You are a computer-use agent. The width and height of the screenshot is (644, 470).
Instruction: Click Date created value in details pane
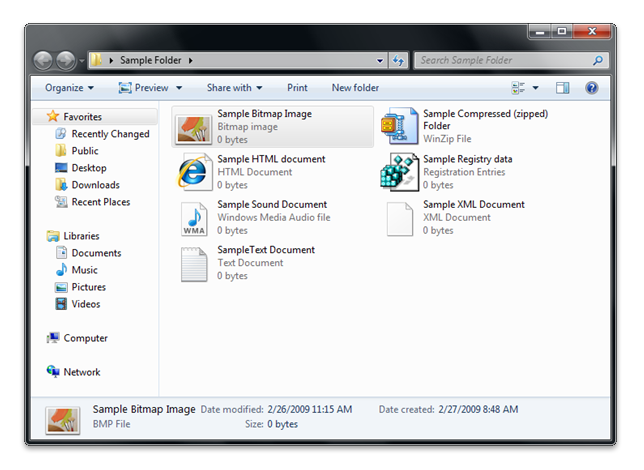point(478,410)
